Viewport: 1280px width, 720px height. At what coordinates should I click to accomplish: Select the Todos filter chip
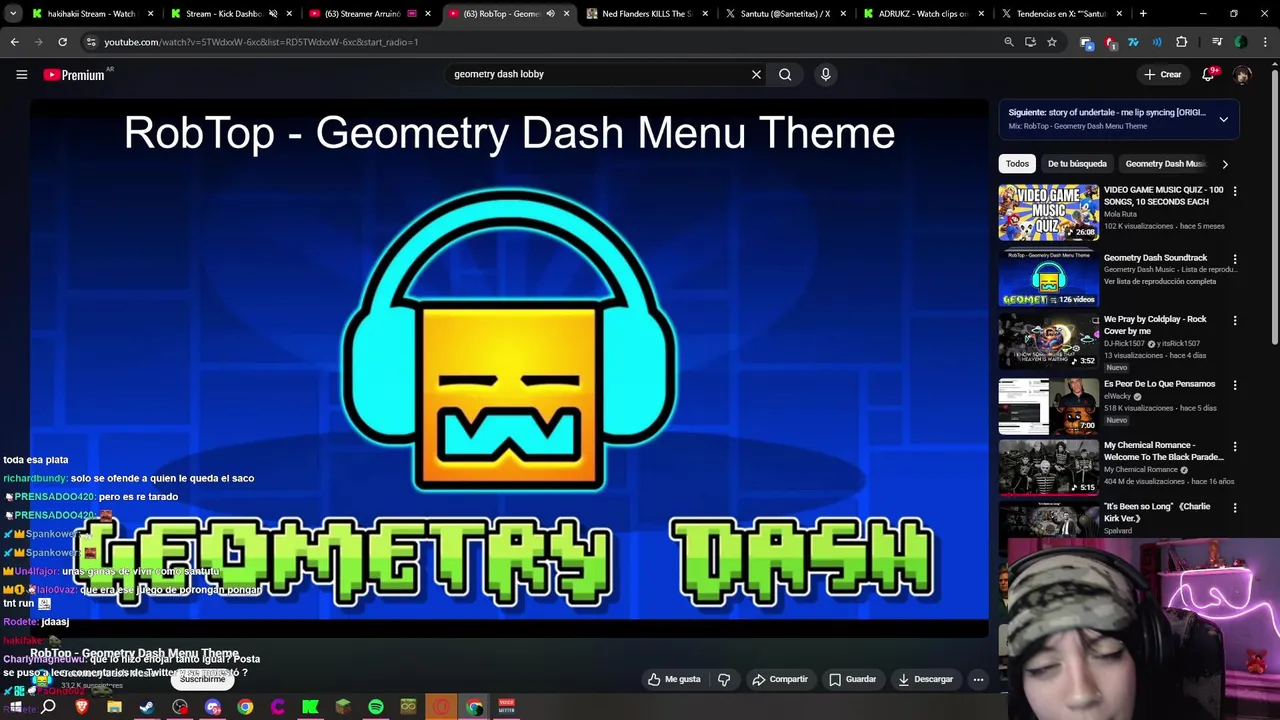pos(1017,164)
